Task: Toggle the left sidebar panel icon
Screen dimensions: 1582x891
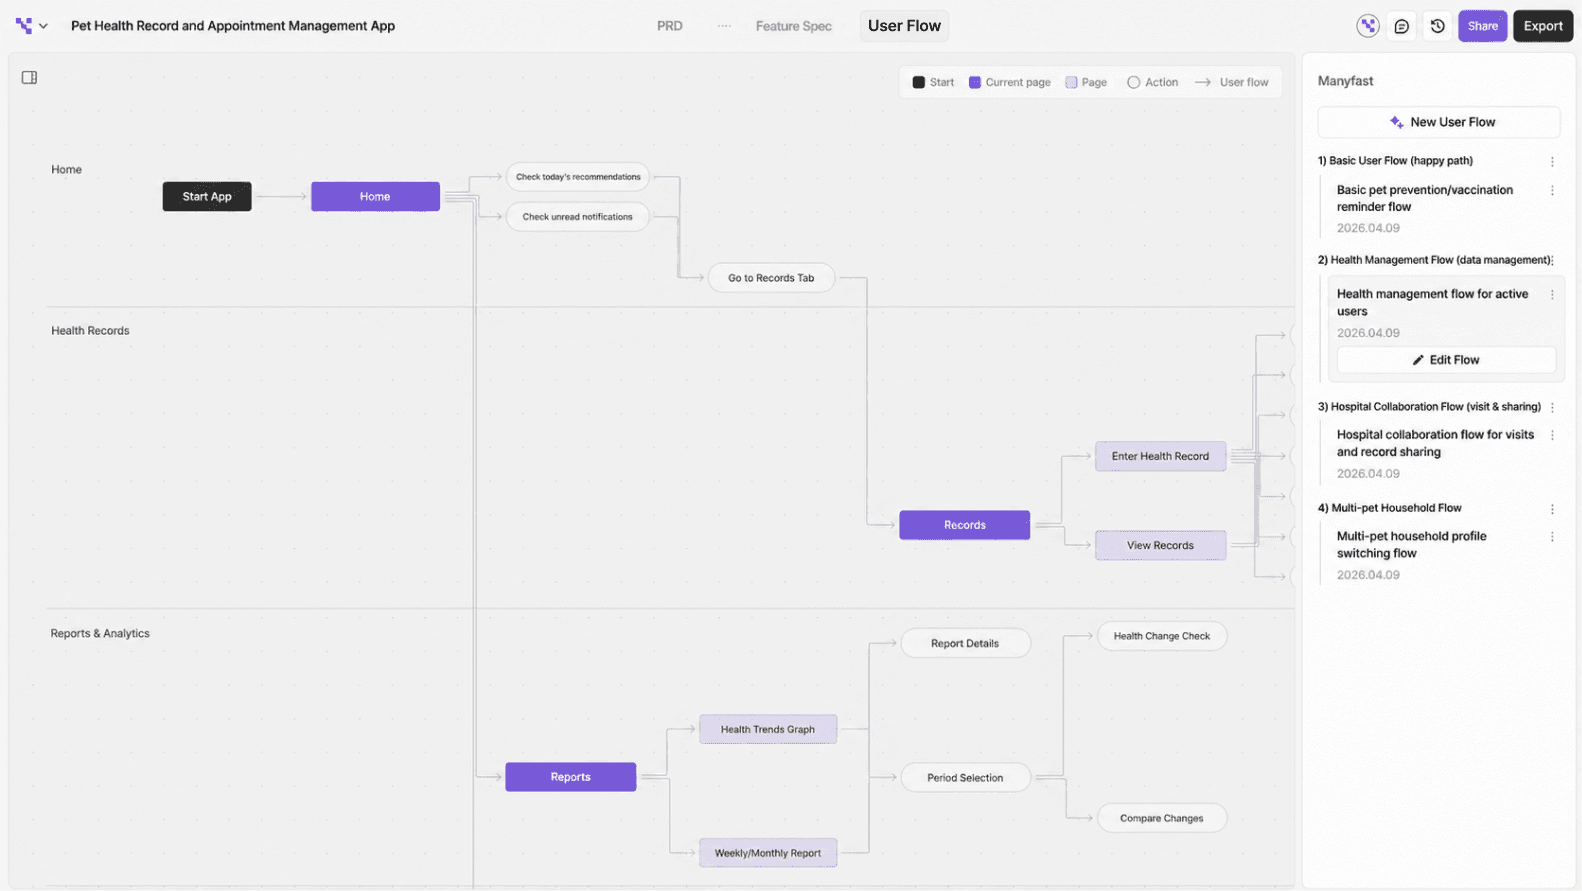Action: click(x=29, y=77)
